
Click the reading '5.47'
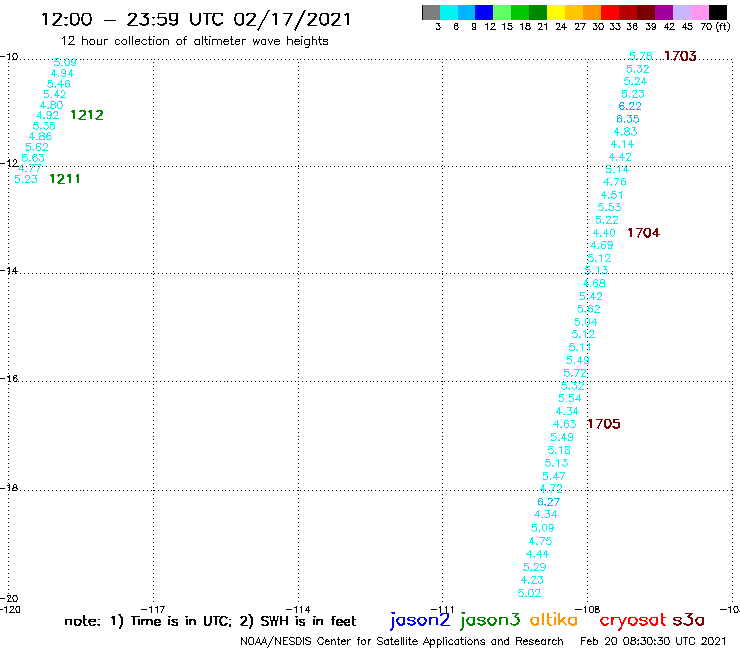click(x=554, y=476)
